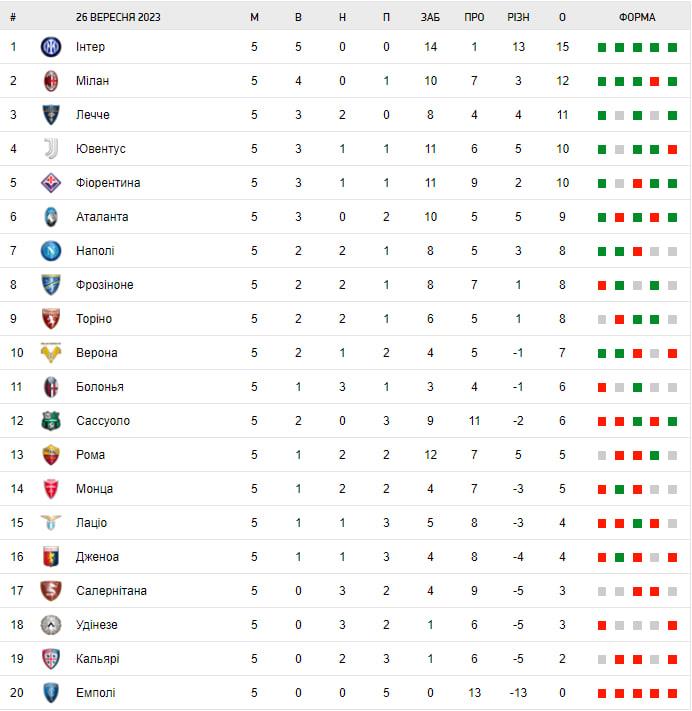Click the Torino bull crest

(x=51, y=319)
